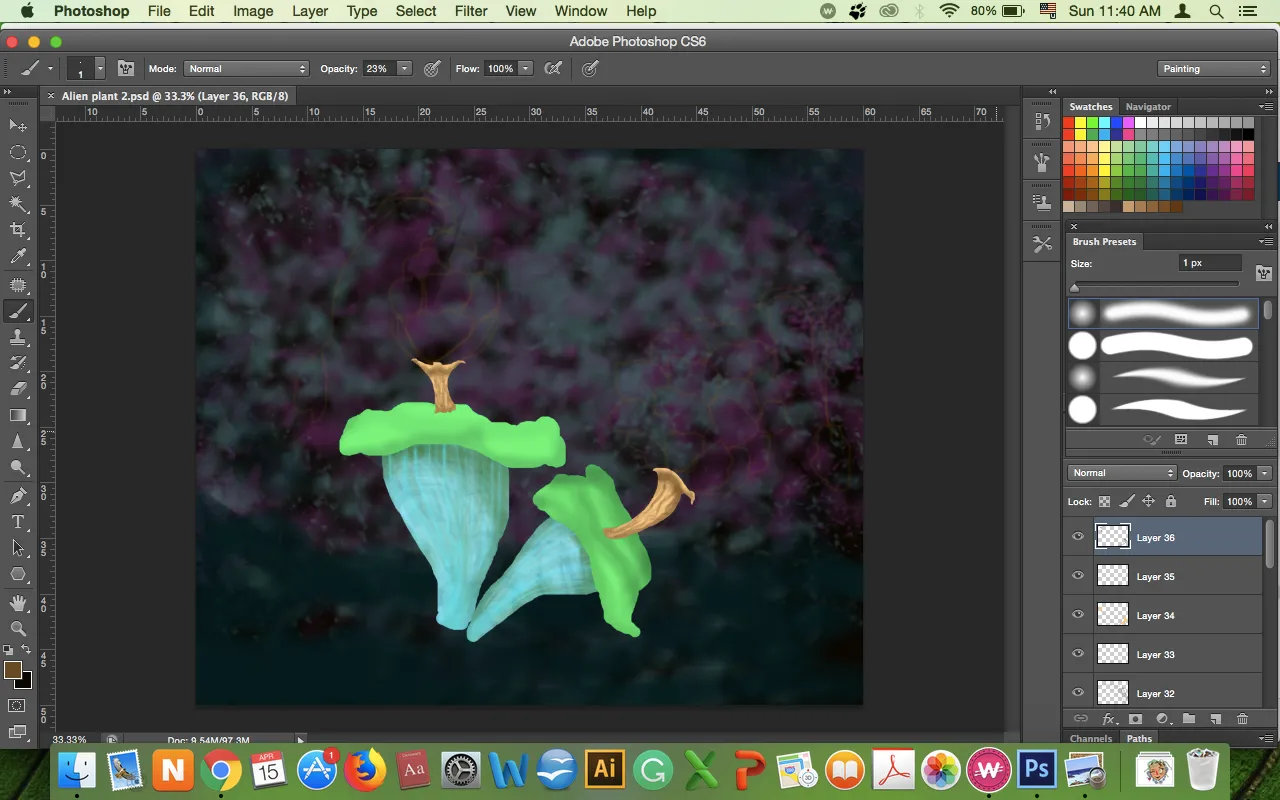This screenshot has width=1280, height=800.
Task: Click the foreground color swatch
Action: pyautogui.click(x=13, y=670)
